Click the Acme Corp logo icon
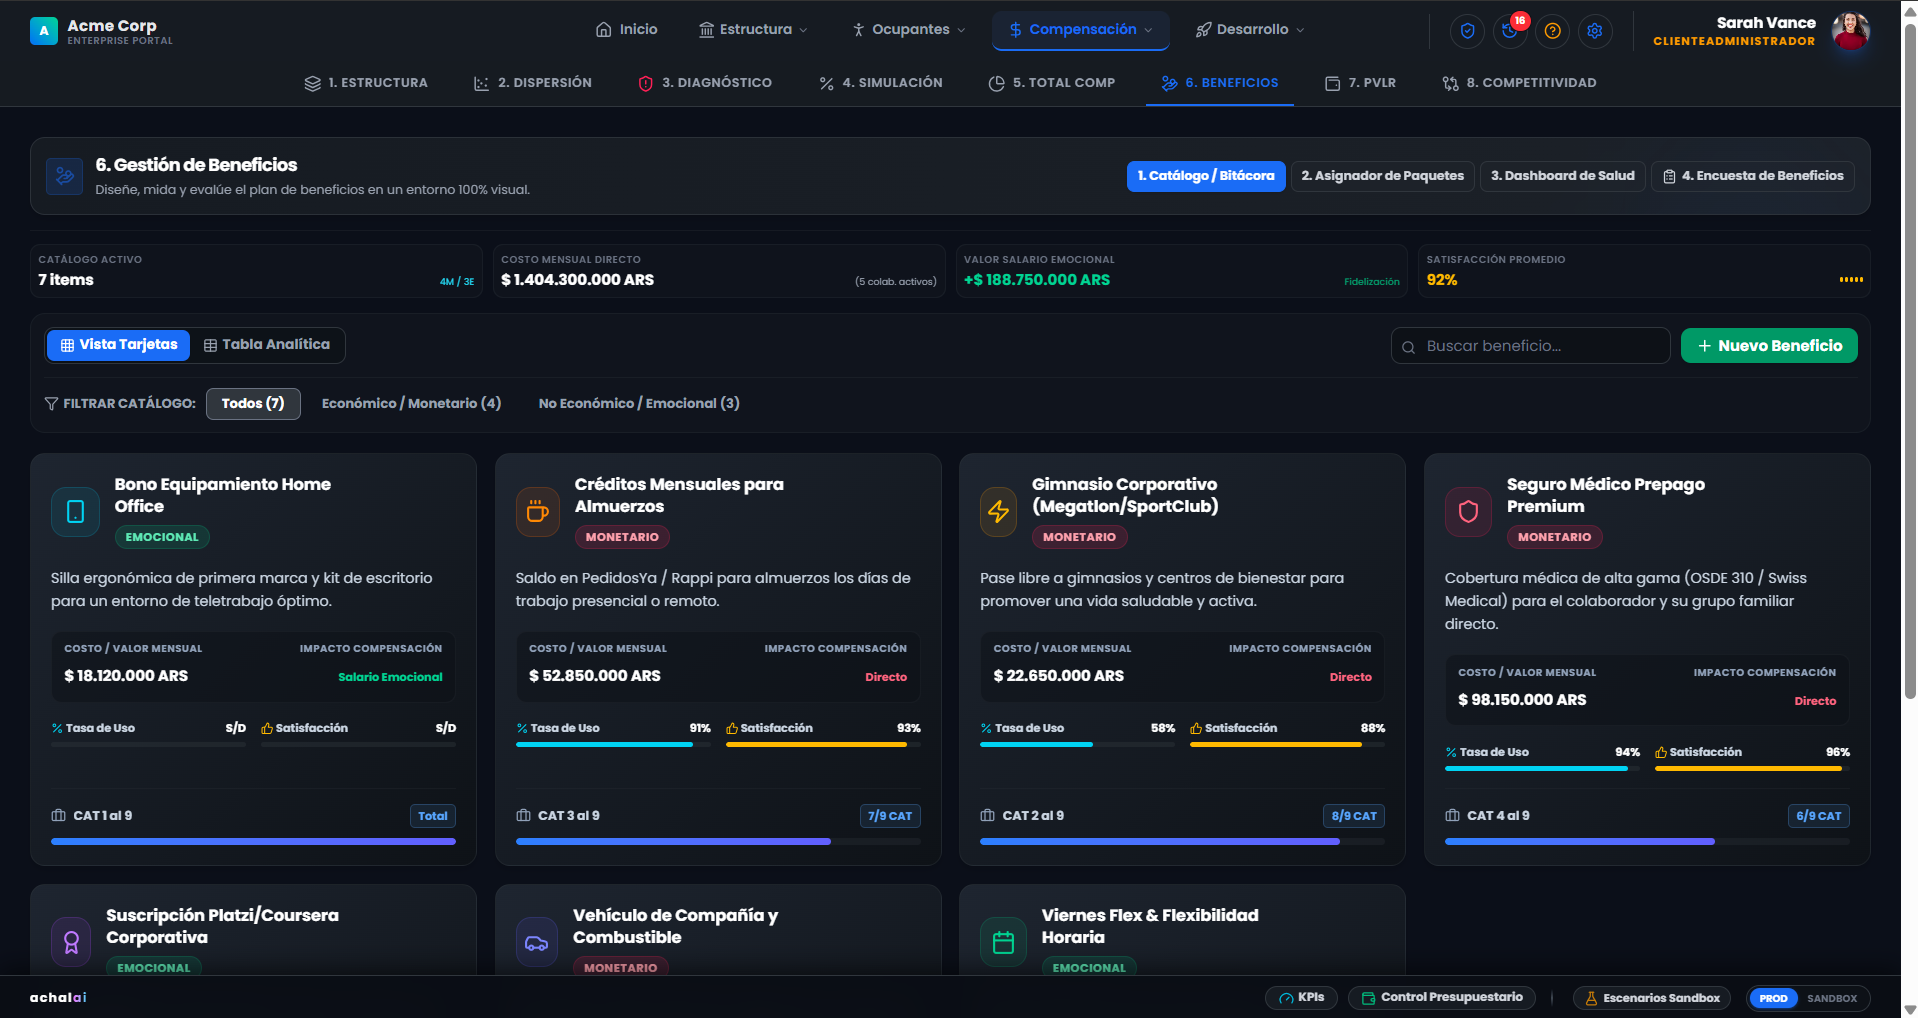The image size is (1918, 1018). (44, 31)
